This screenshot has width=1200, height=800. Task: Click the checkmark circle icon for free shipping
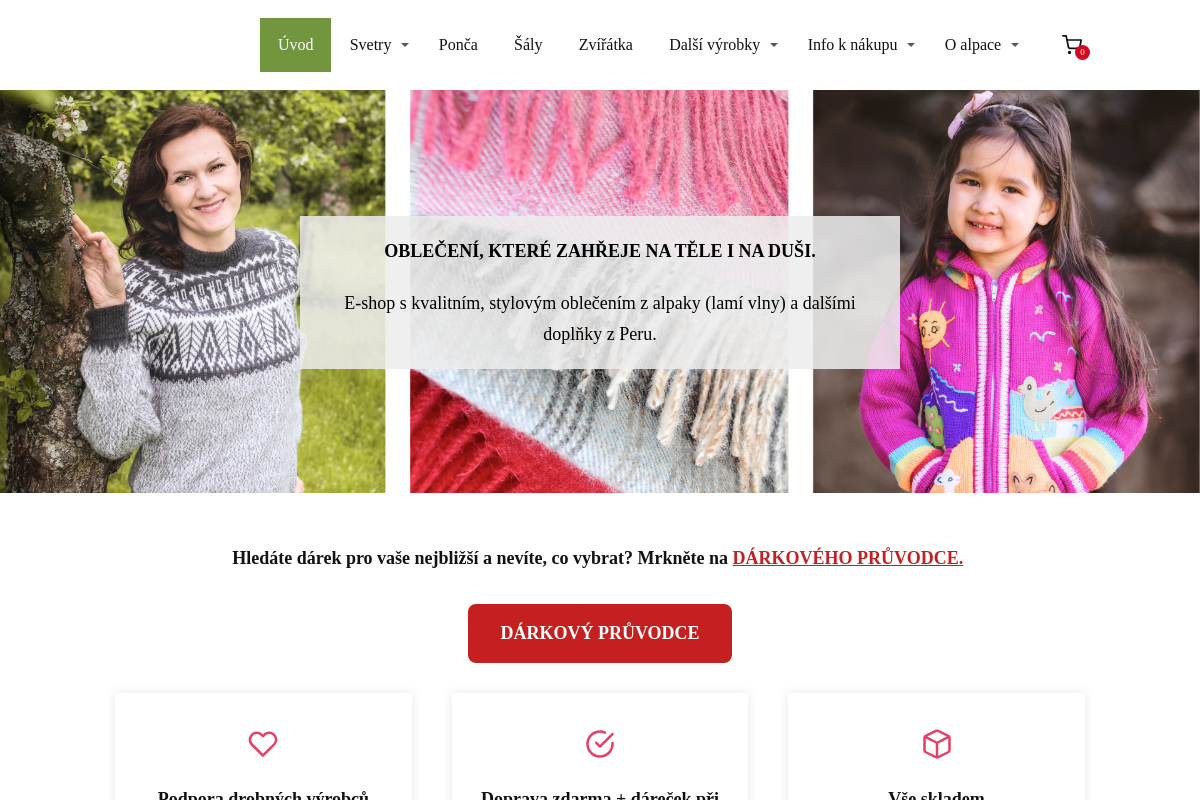[600, 744]
